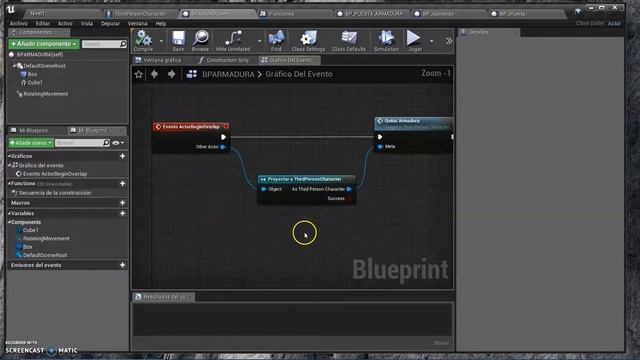Viewport: 640px width, 360px height.
Task: Open Jugar play options dropdown arrow
Action: pos(431,41)
